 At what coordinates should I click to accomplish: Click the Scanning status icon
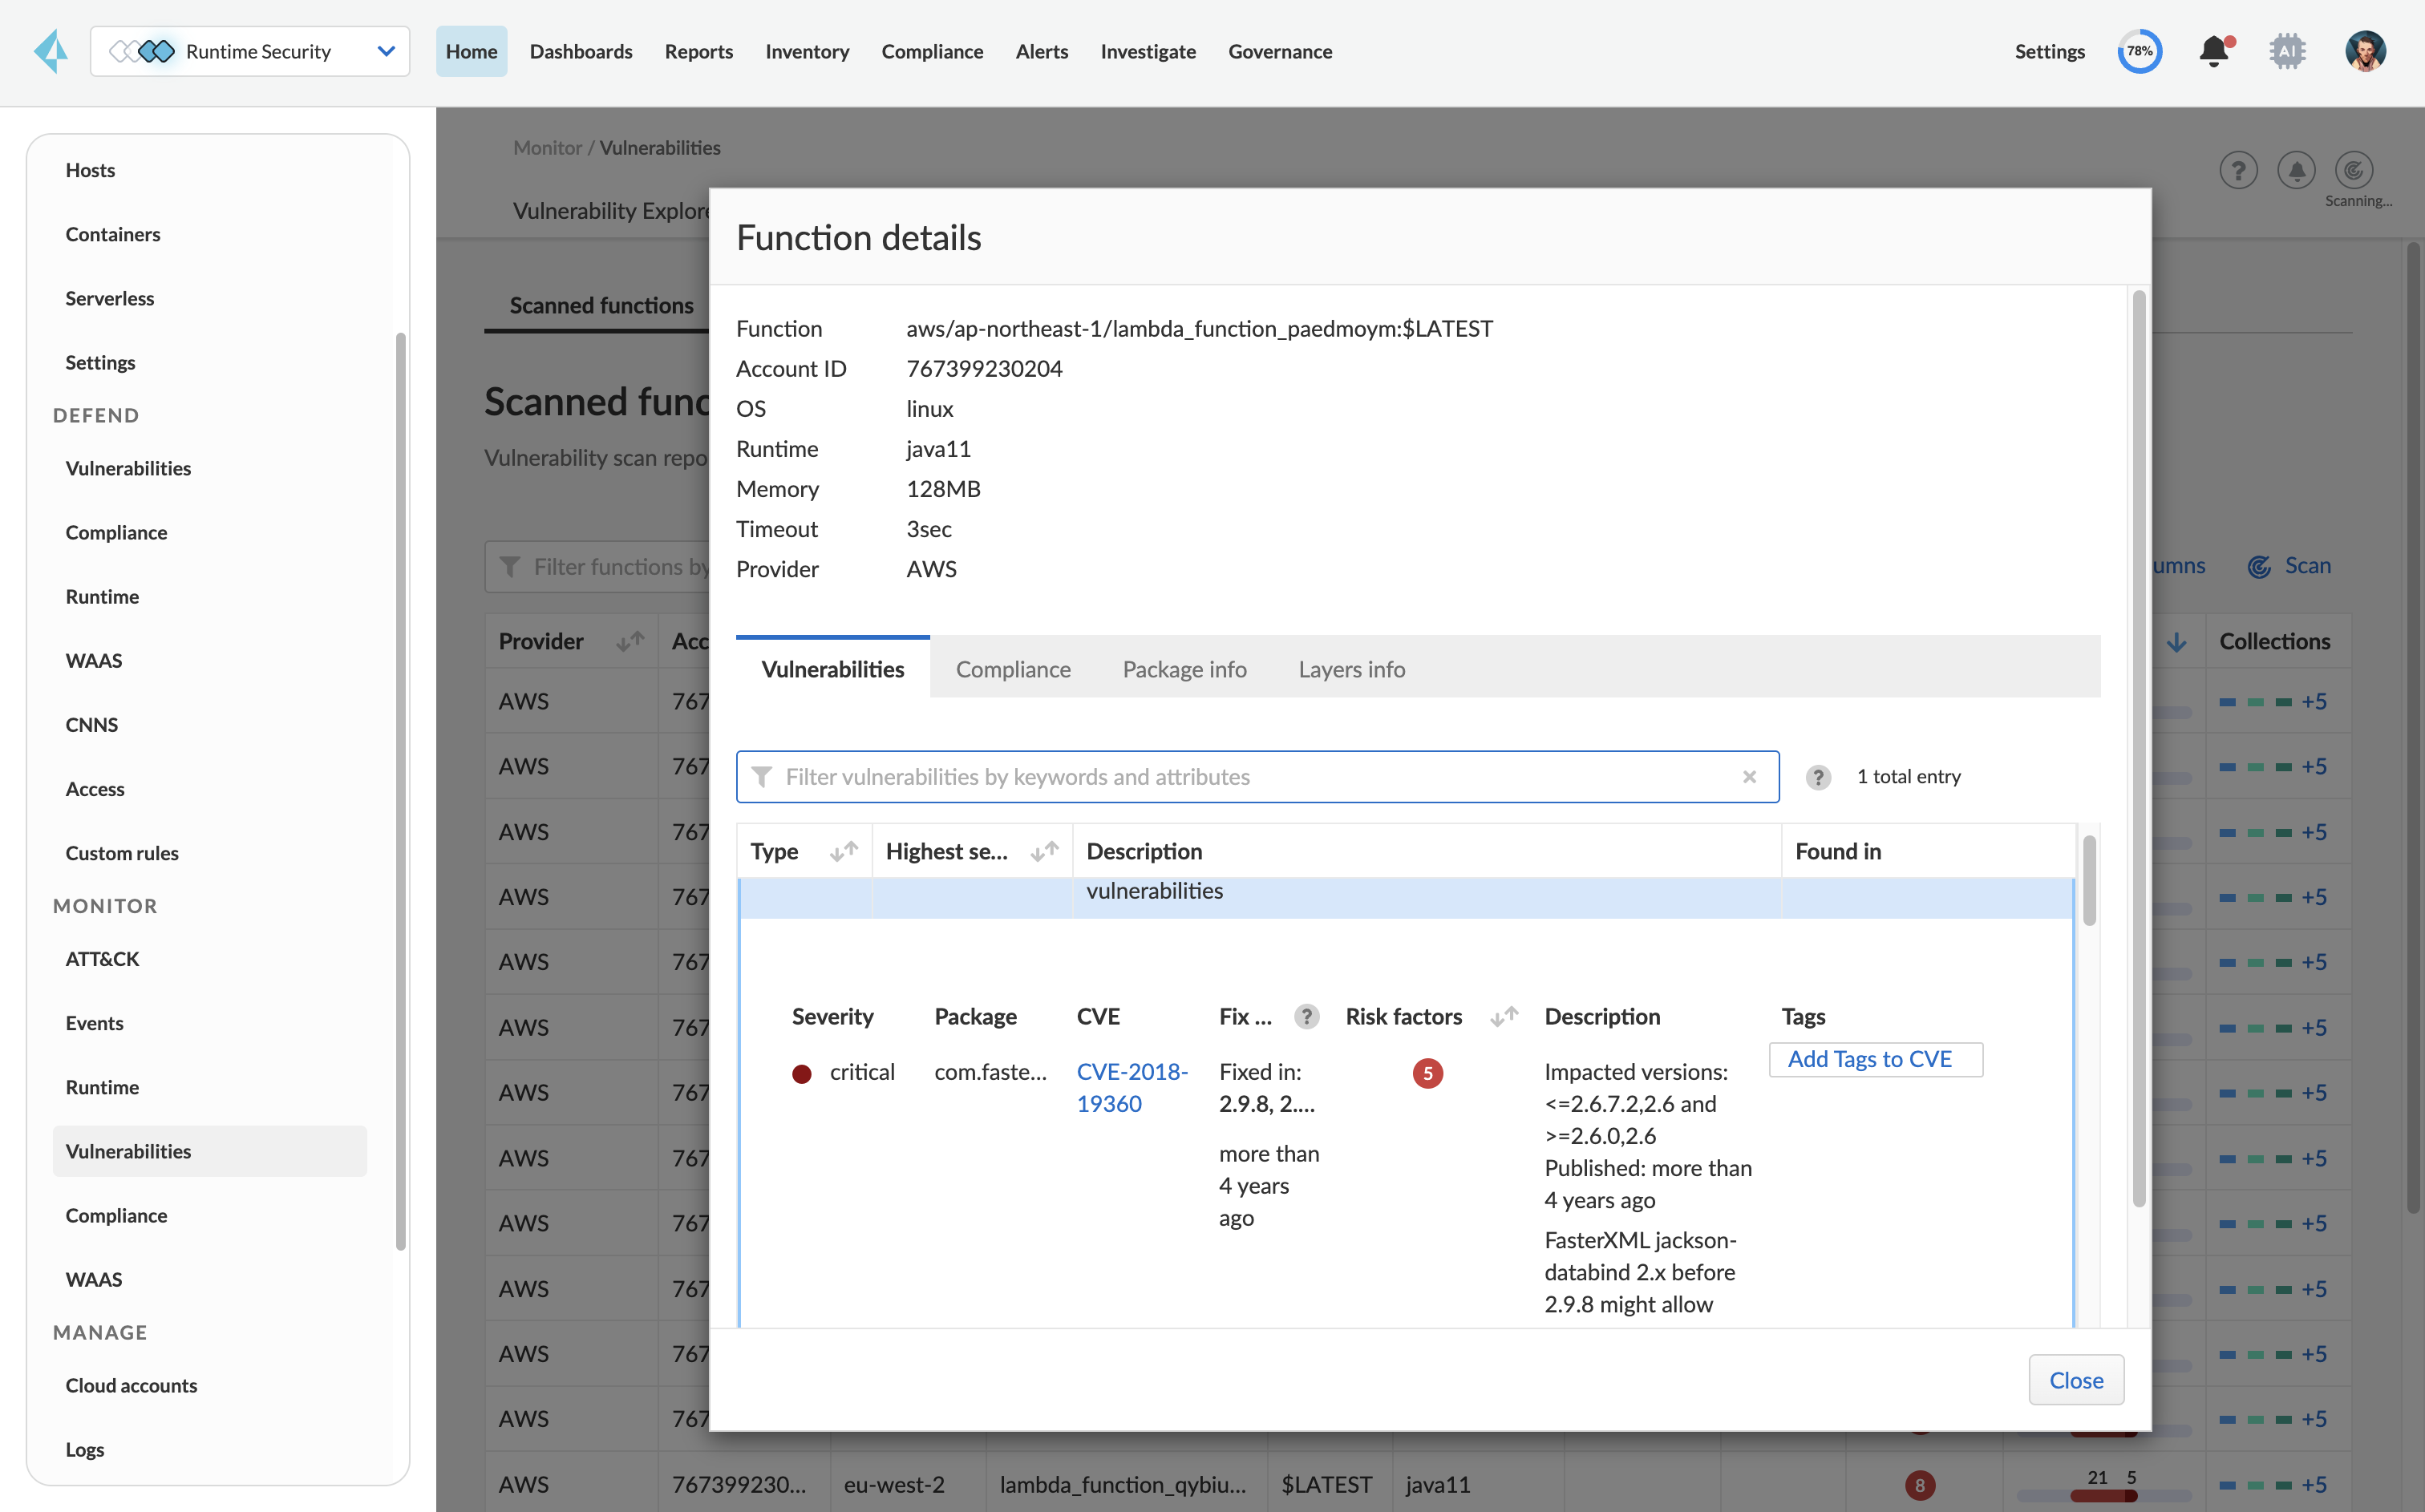[2353, 170]
